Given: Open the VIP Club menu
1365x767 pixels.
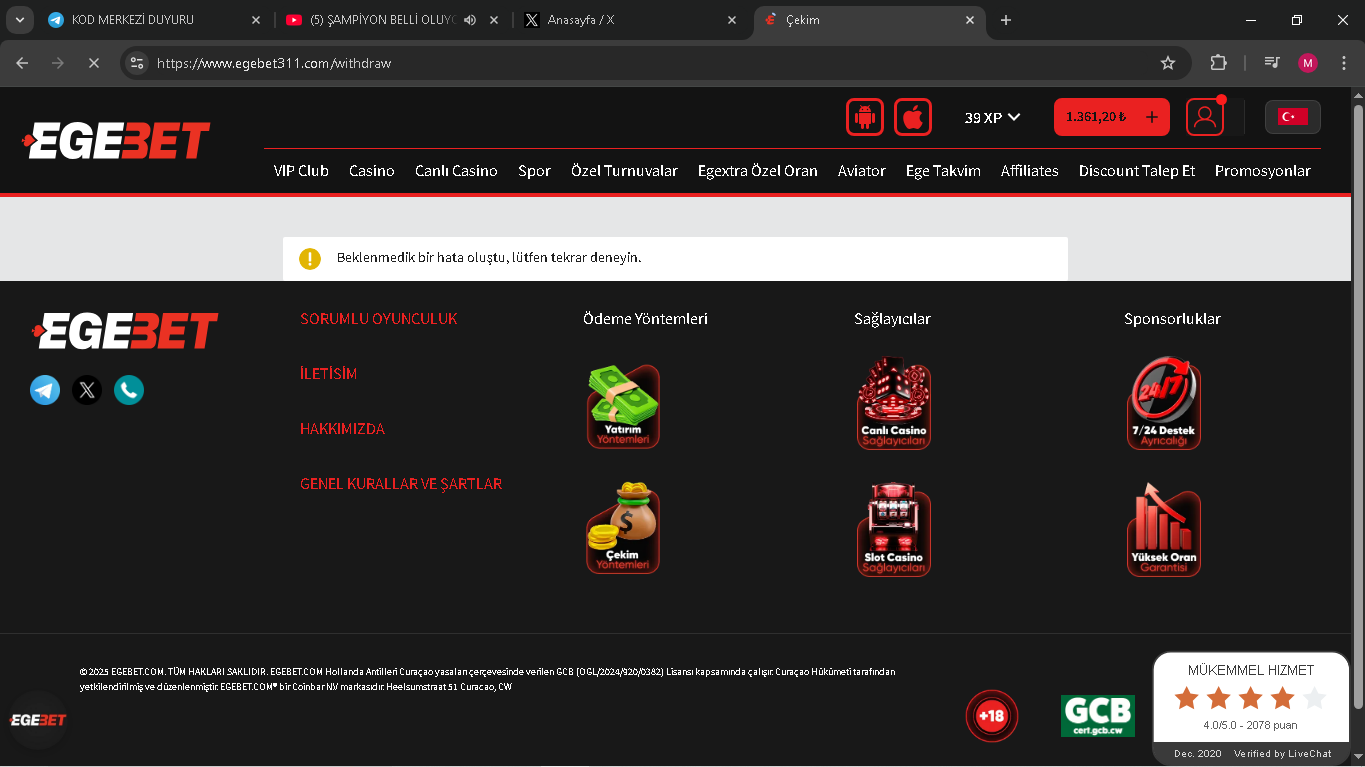Looking at the screenshot, I should coord(301,171).
